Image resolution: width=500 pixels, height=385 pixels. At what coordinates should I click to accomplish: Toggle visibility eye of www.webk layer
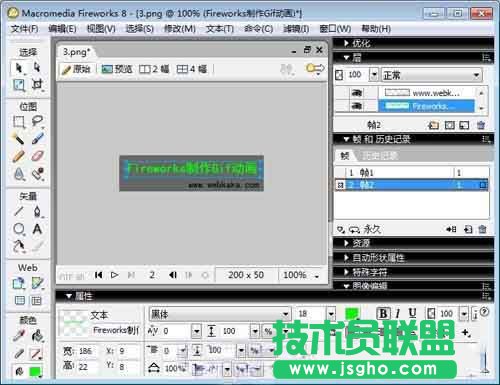(357, 93)
